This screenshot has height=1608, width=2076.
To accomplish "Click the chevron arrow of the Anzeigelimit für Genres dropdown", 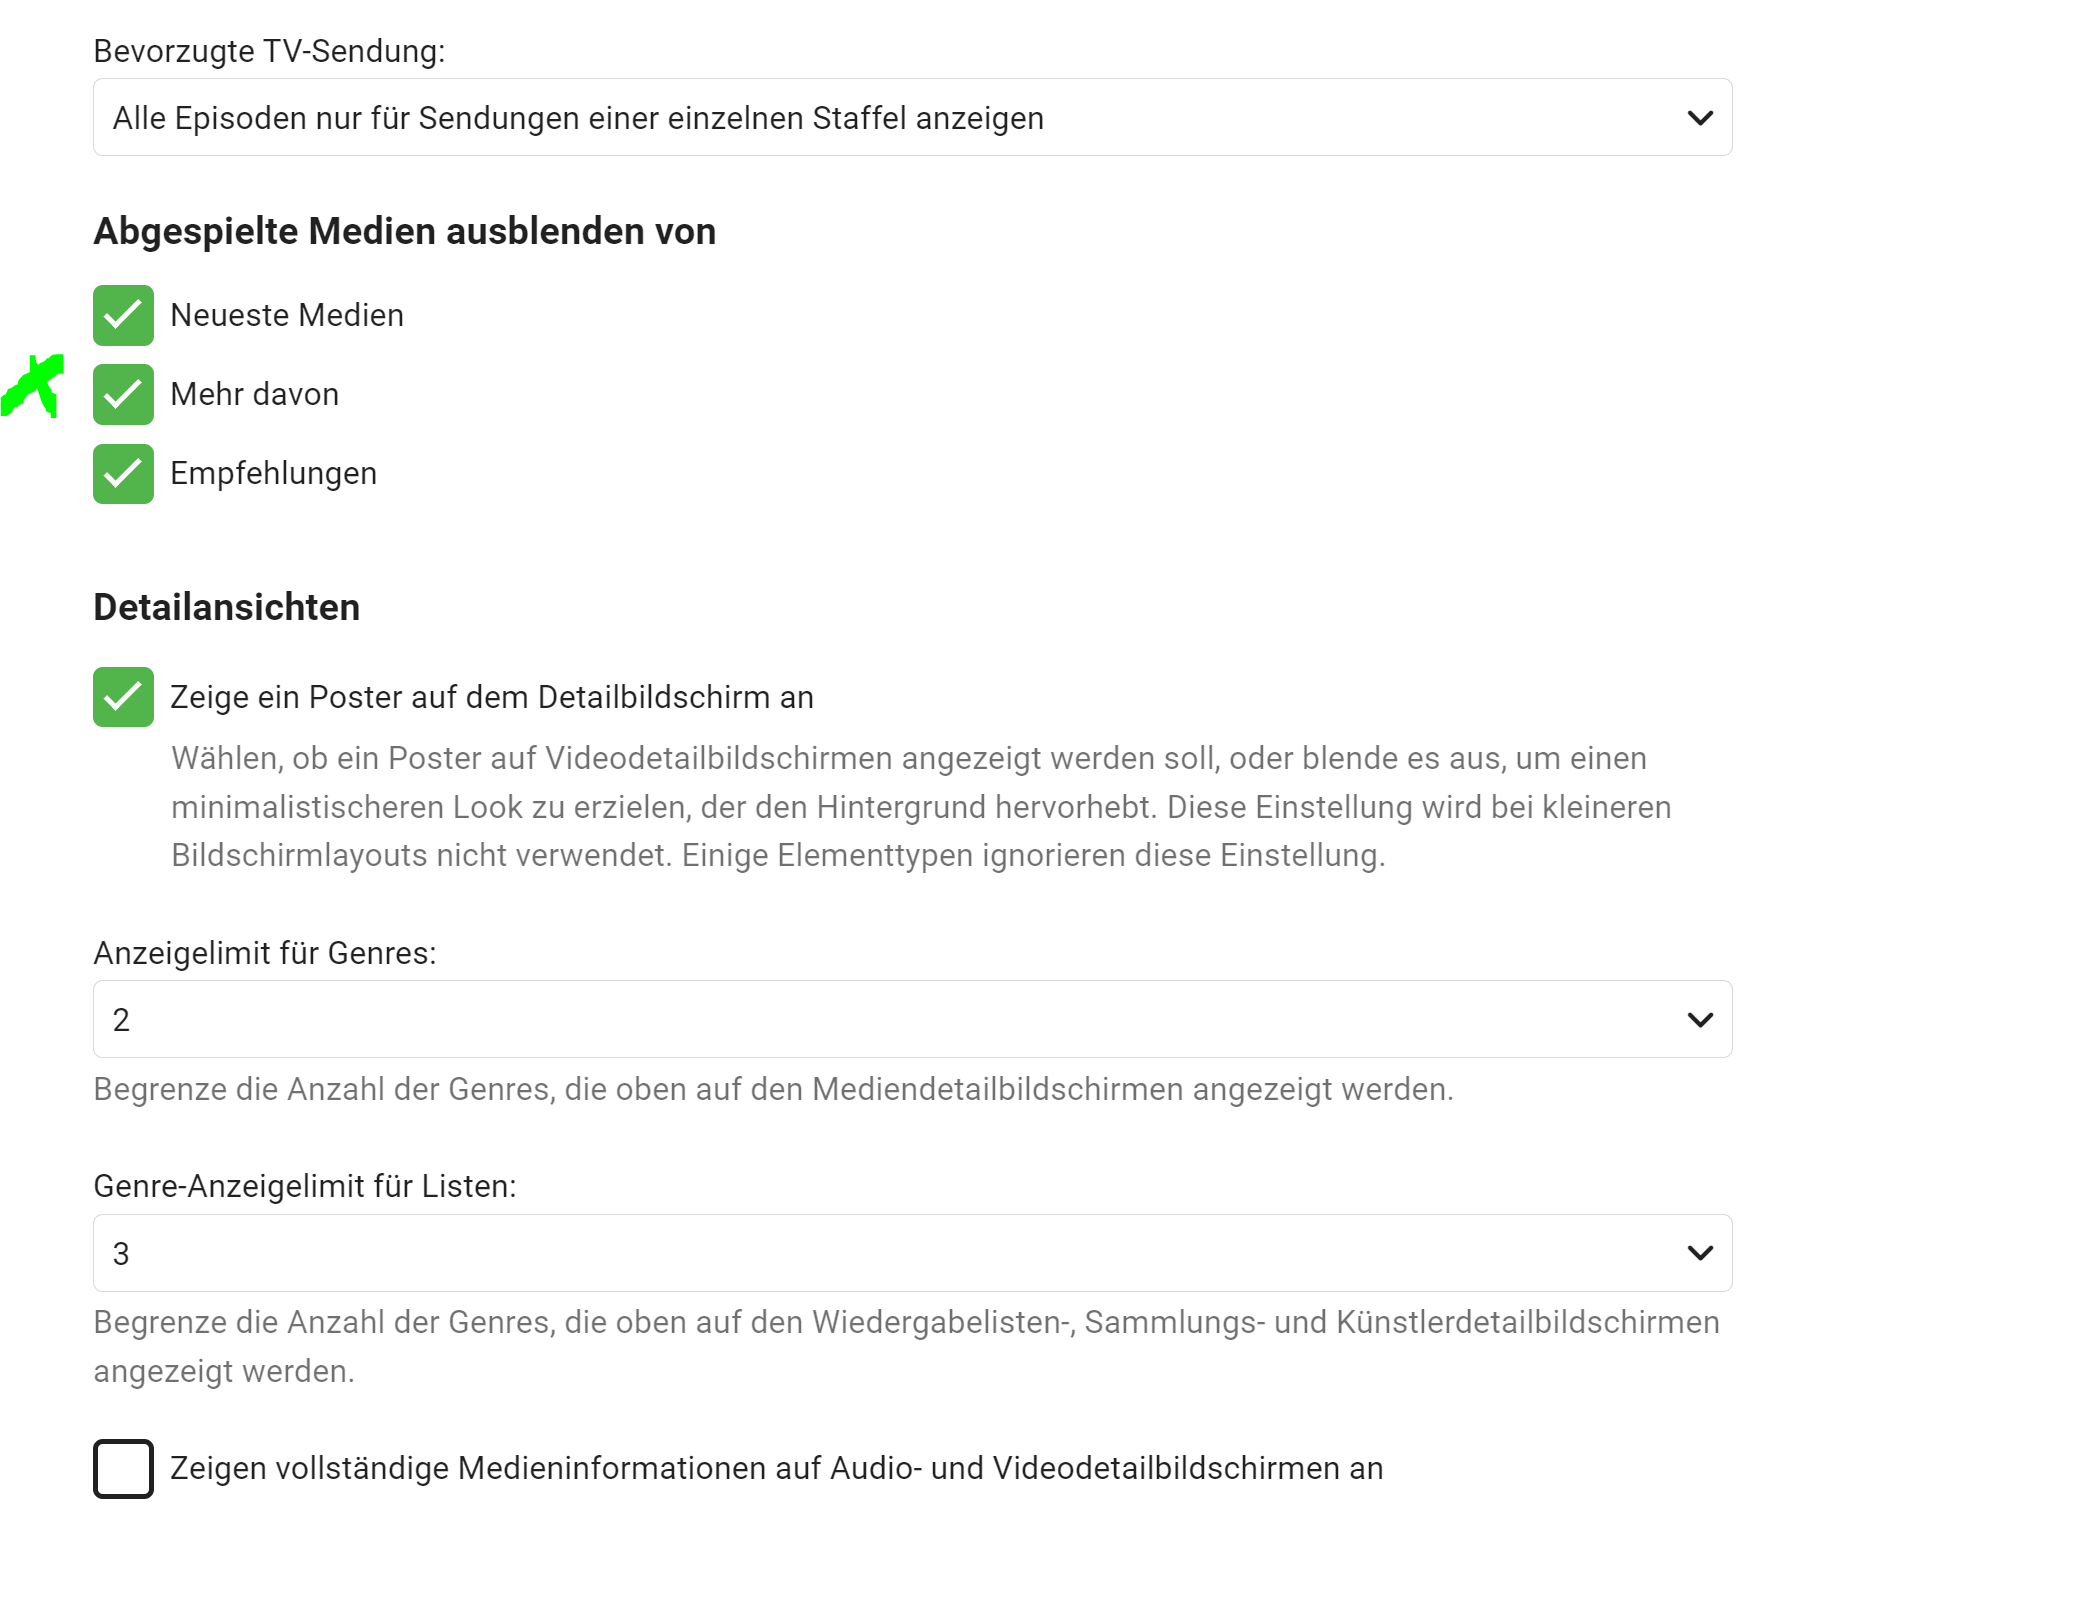I will coord(1699,1020).
